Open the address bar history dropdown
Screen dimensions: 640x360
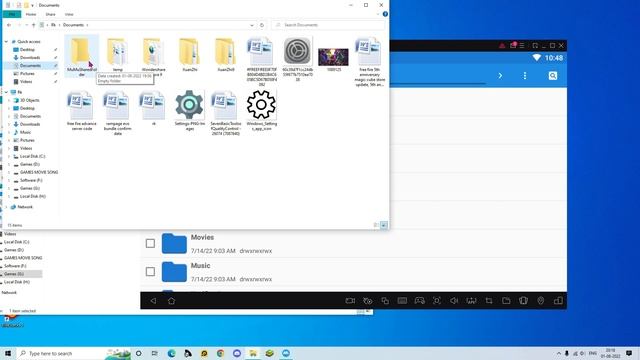click(251, 25)
